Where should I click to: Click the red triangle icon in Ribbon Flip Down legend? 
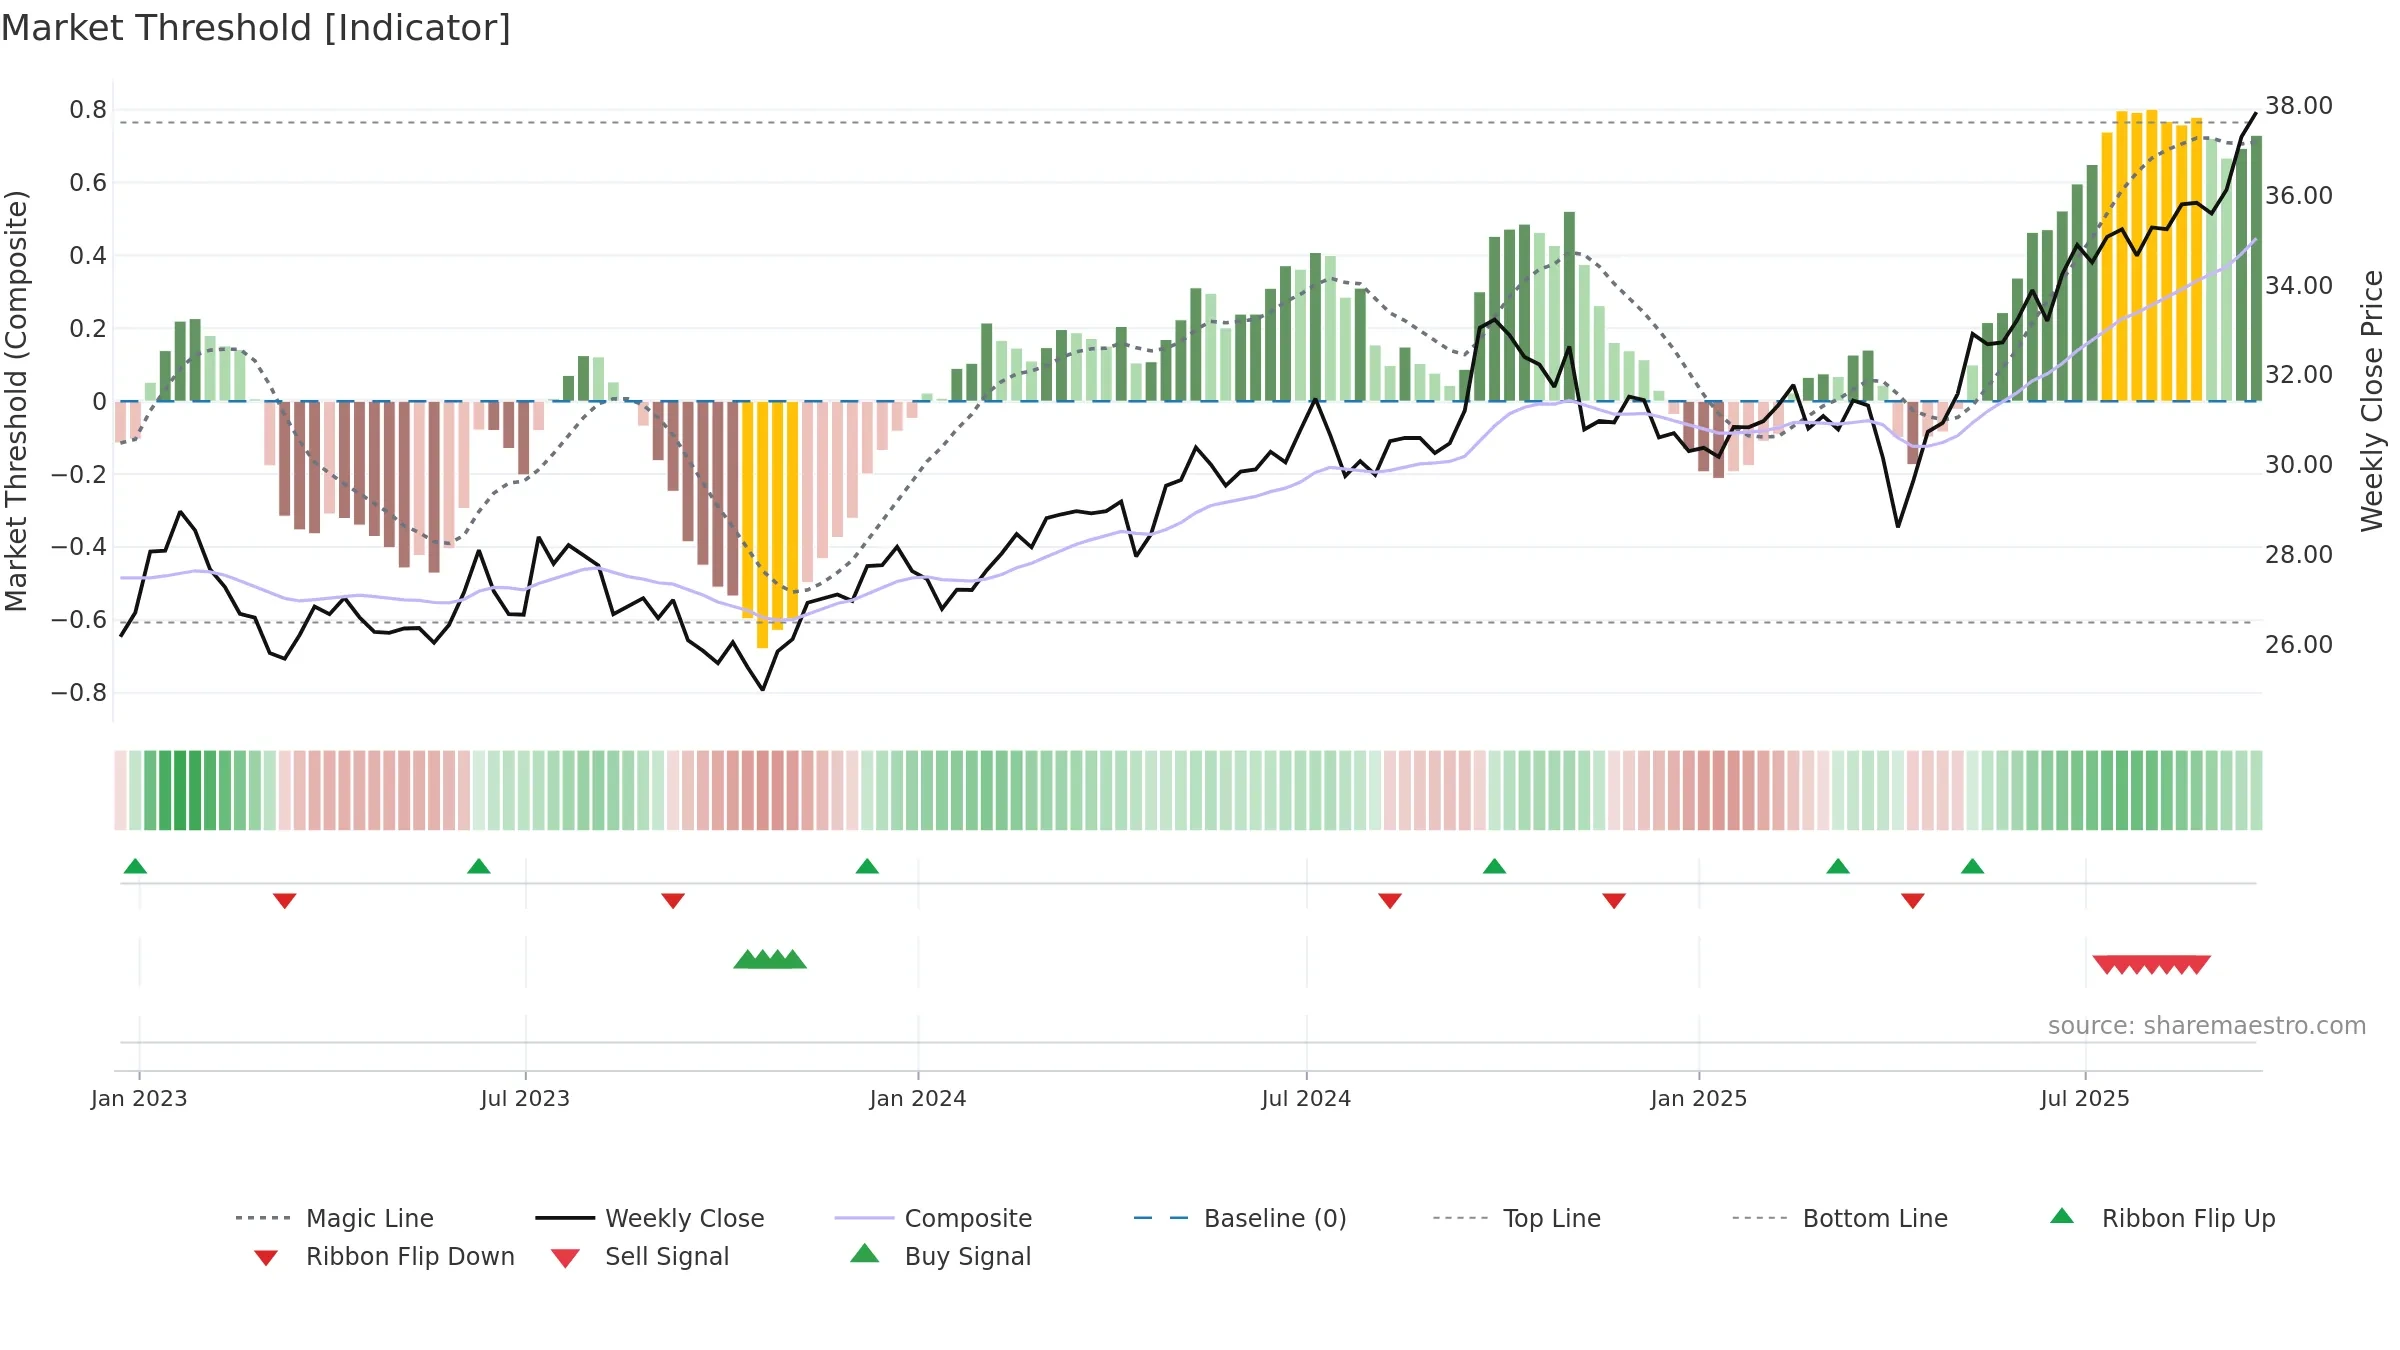266,1258
